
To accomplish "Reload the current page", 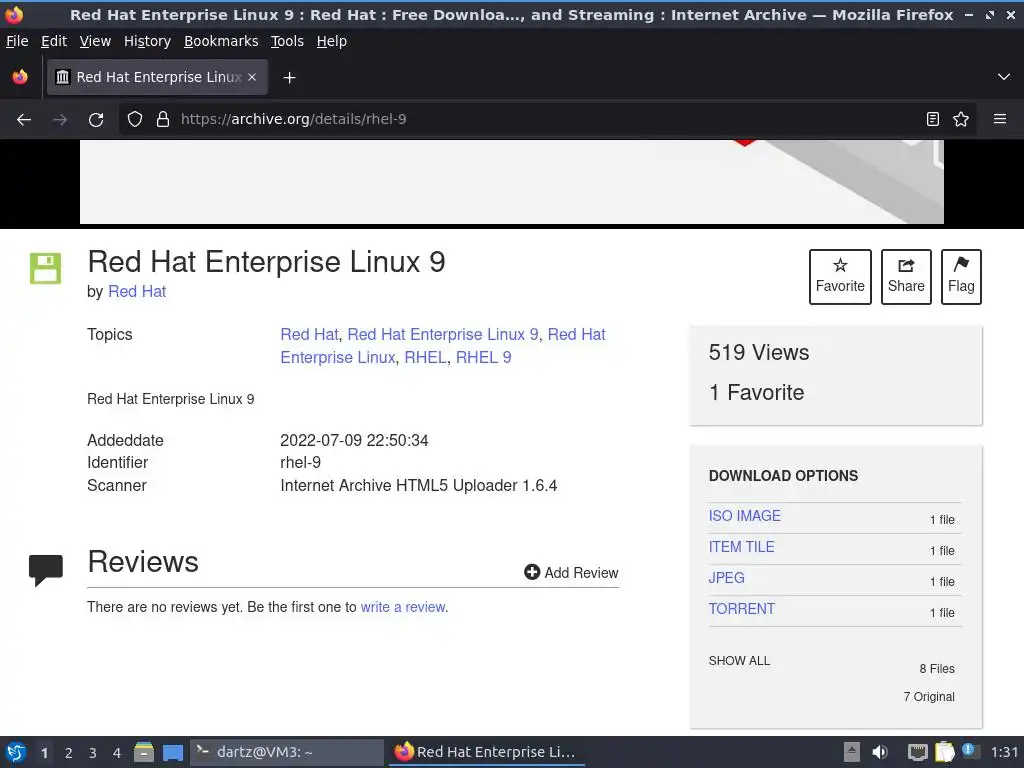I will tap(96, 120).
